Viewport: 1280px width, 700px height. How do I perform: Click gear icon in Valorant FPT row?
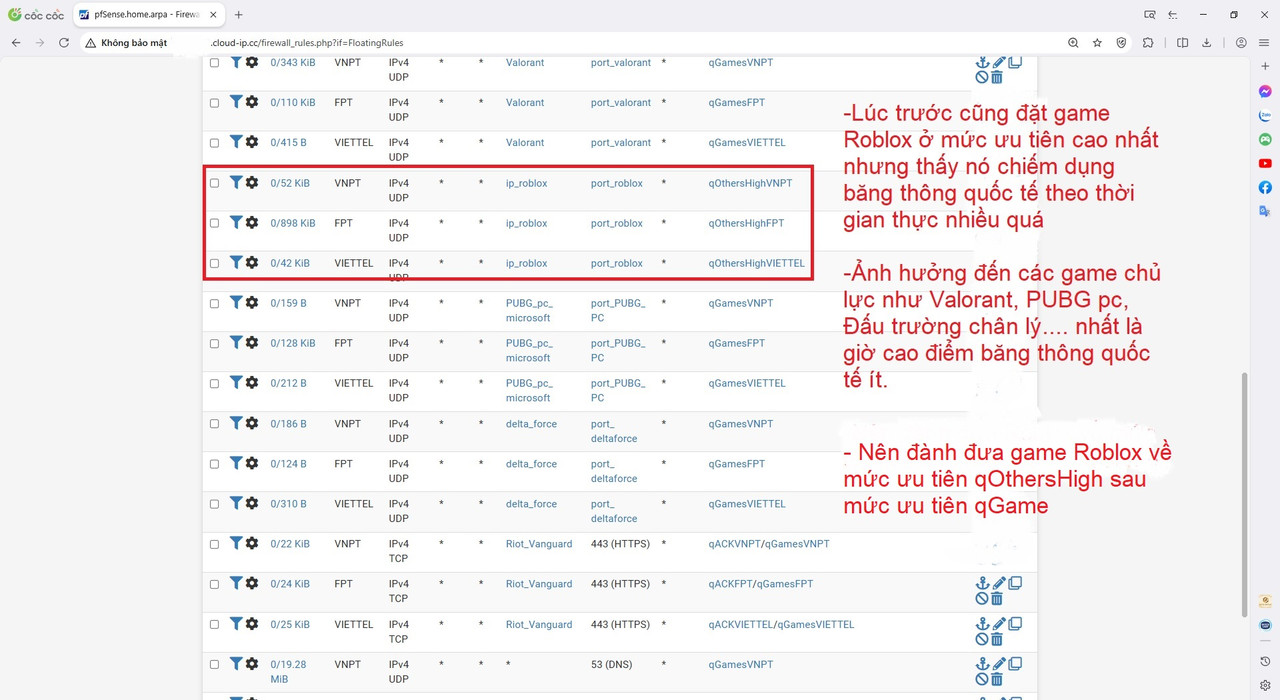pos(252,102)
